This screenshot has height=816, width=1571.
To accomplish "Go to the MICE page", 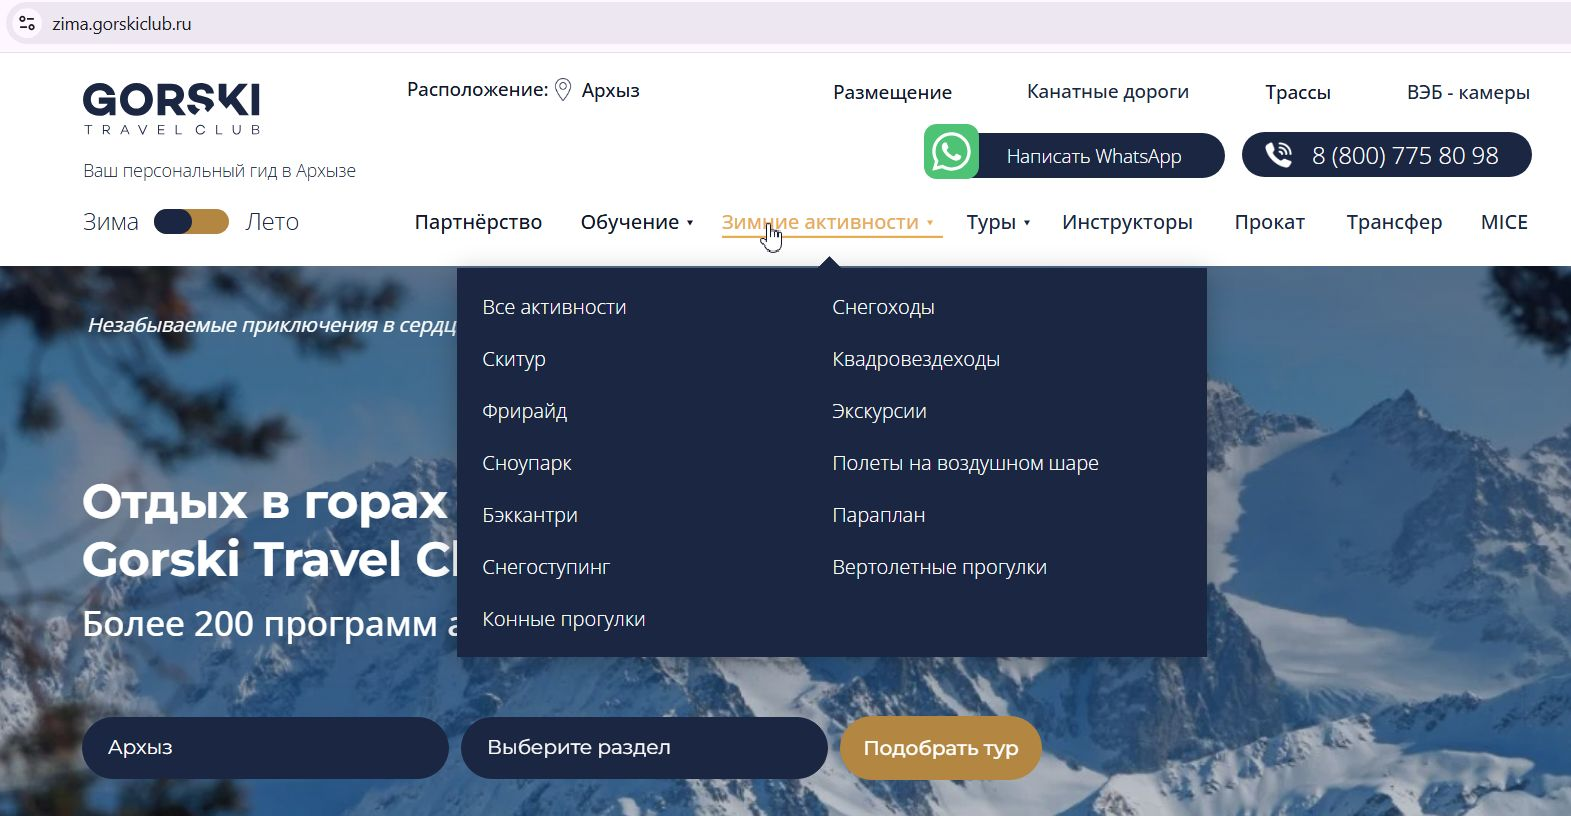I will click(x=1504, y=222).
